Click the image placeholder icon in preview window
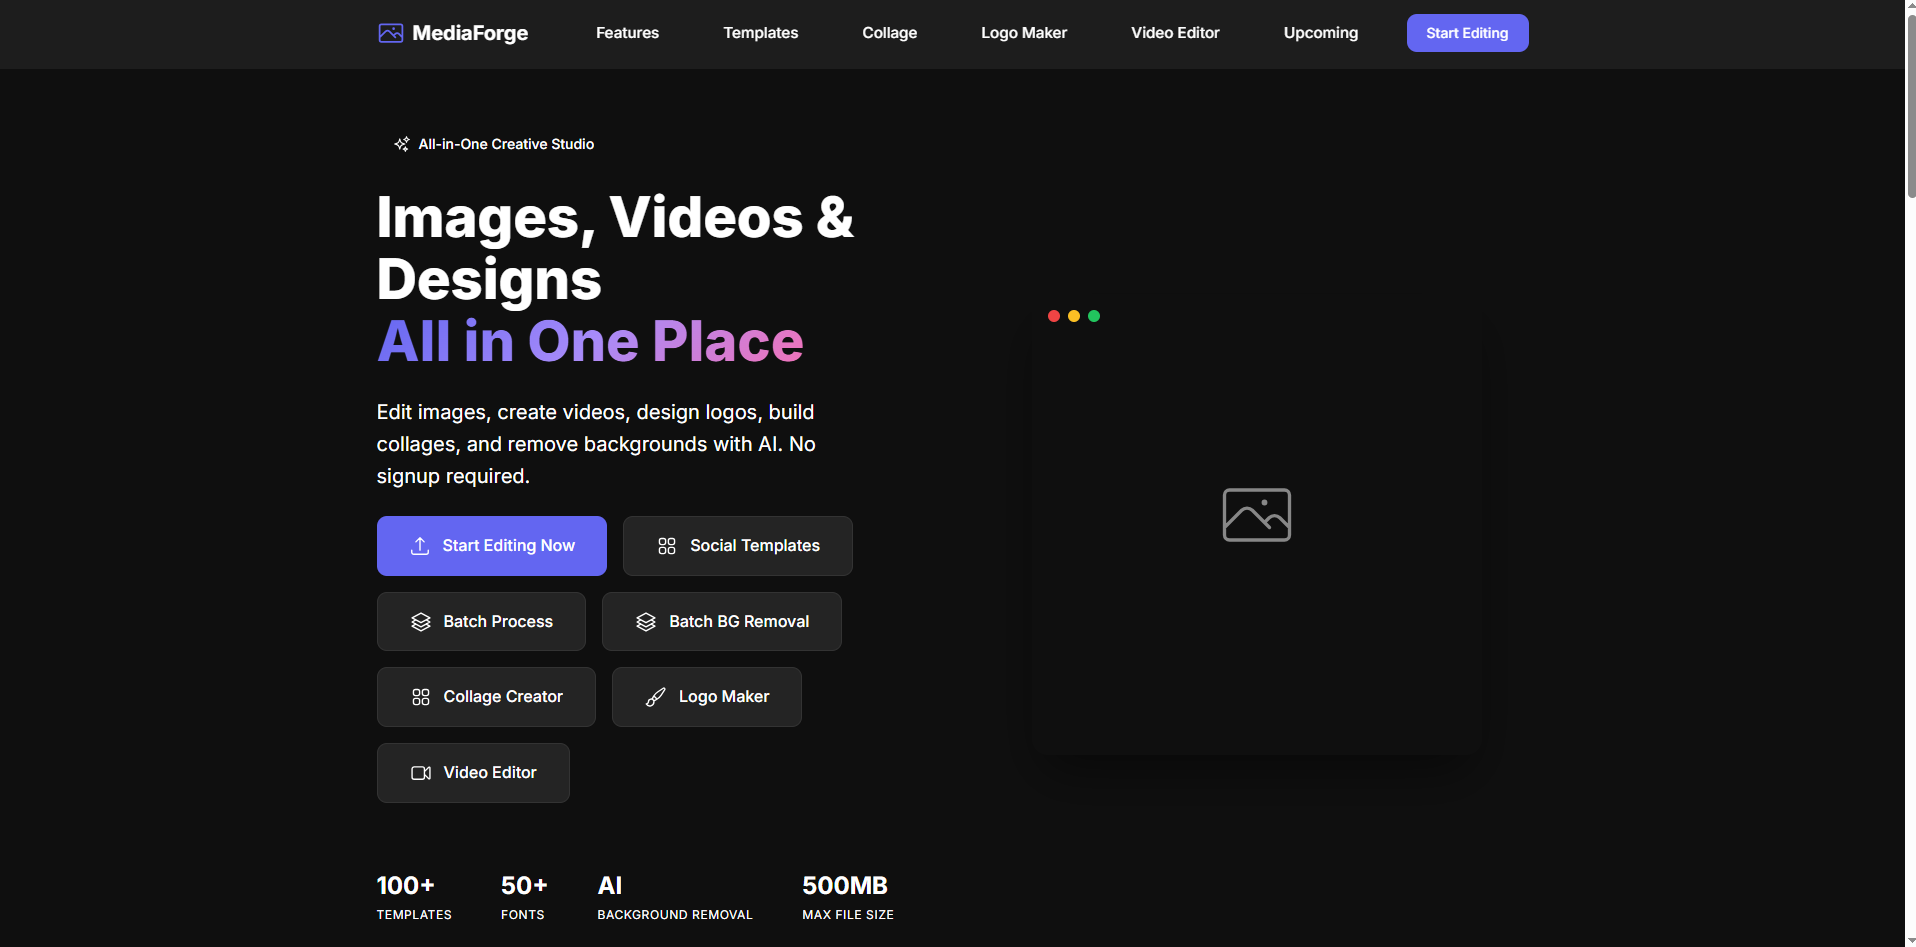Image resolution: width=1916 pixels, height=947 pixels. (1256, 514)
